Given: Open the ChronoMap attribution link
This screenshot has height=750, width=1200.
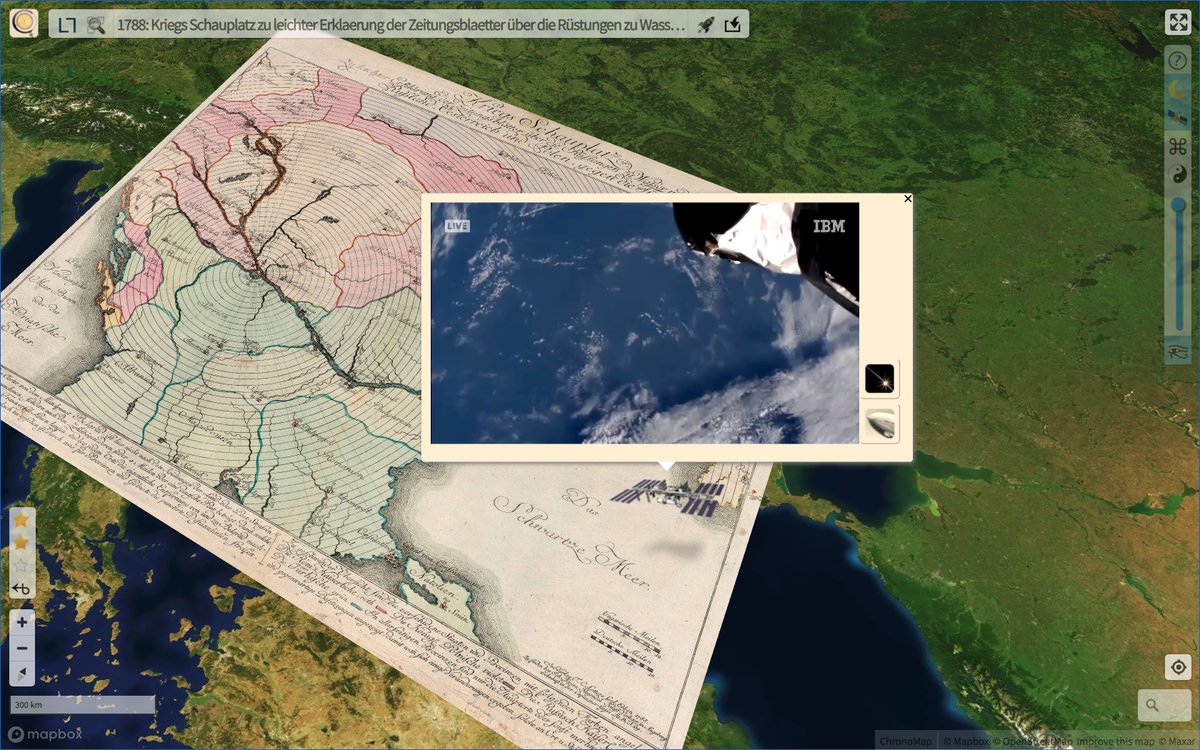Looking at the screenshot, I should (x=907, y=741).
